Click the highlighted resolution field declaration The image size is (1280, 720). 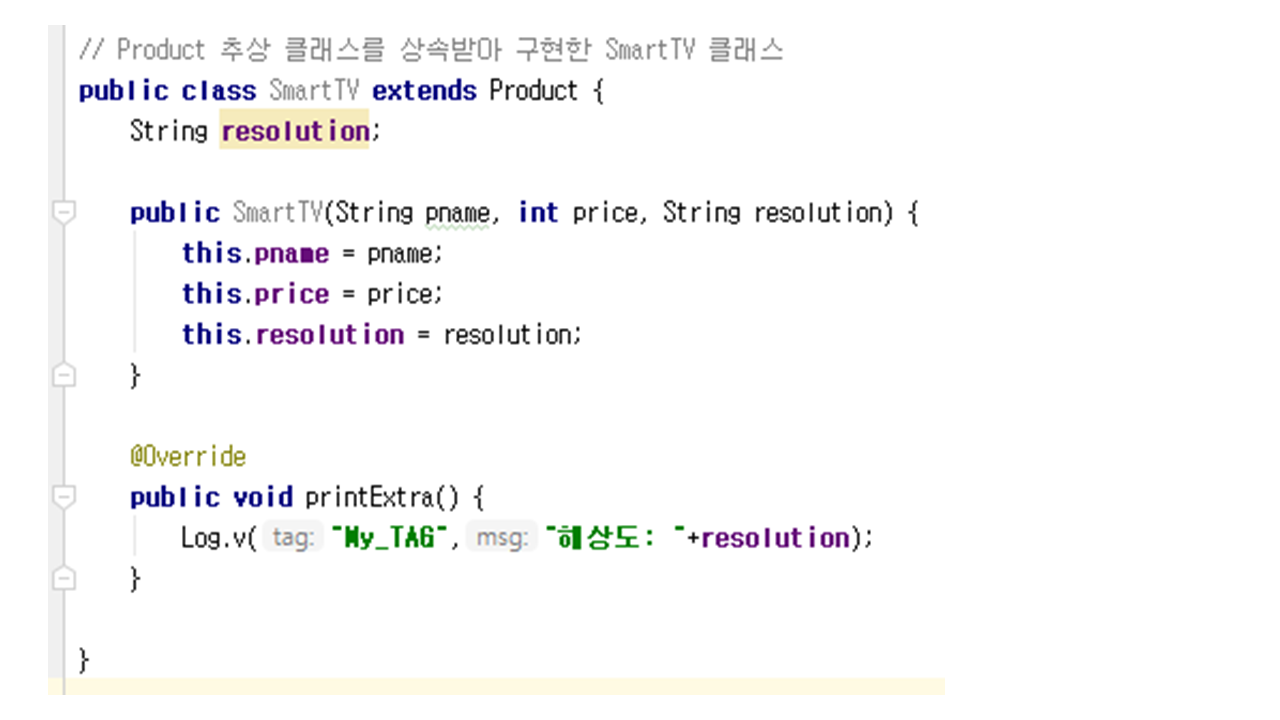294,132
